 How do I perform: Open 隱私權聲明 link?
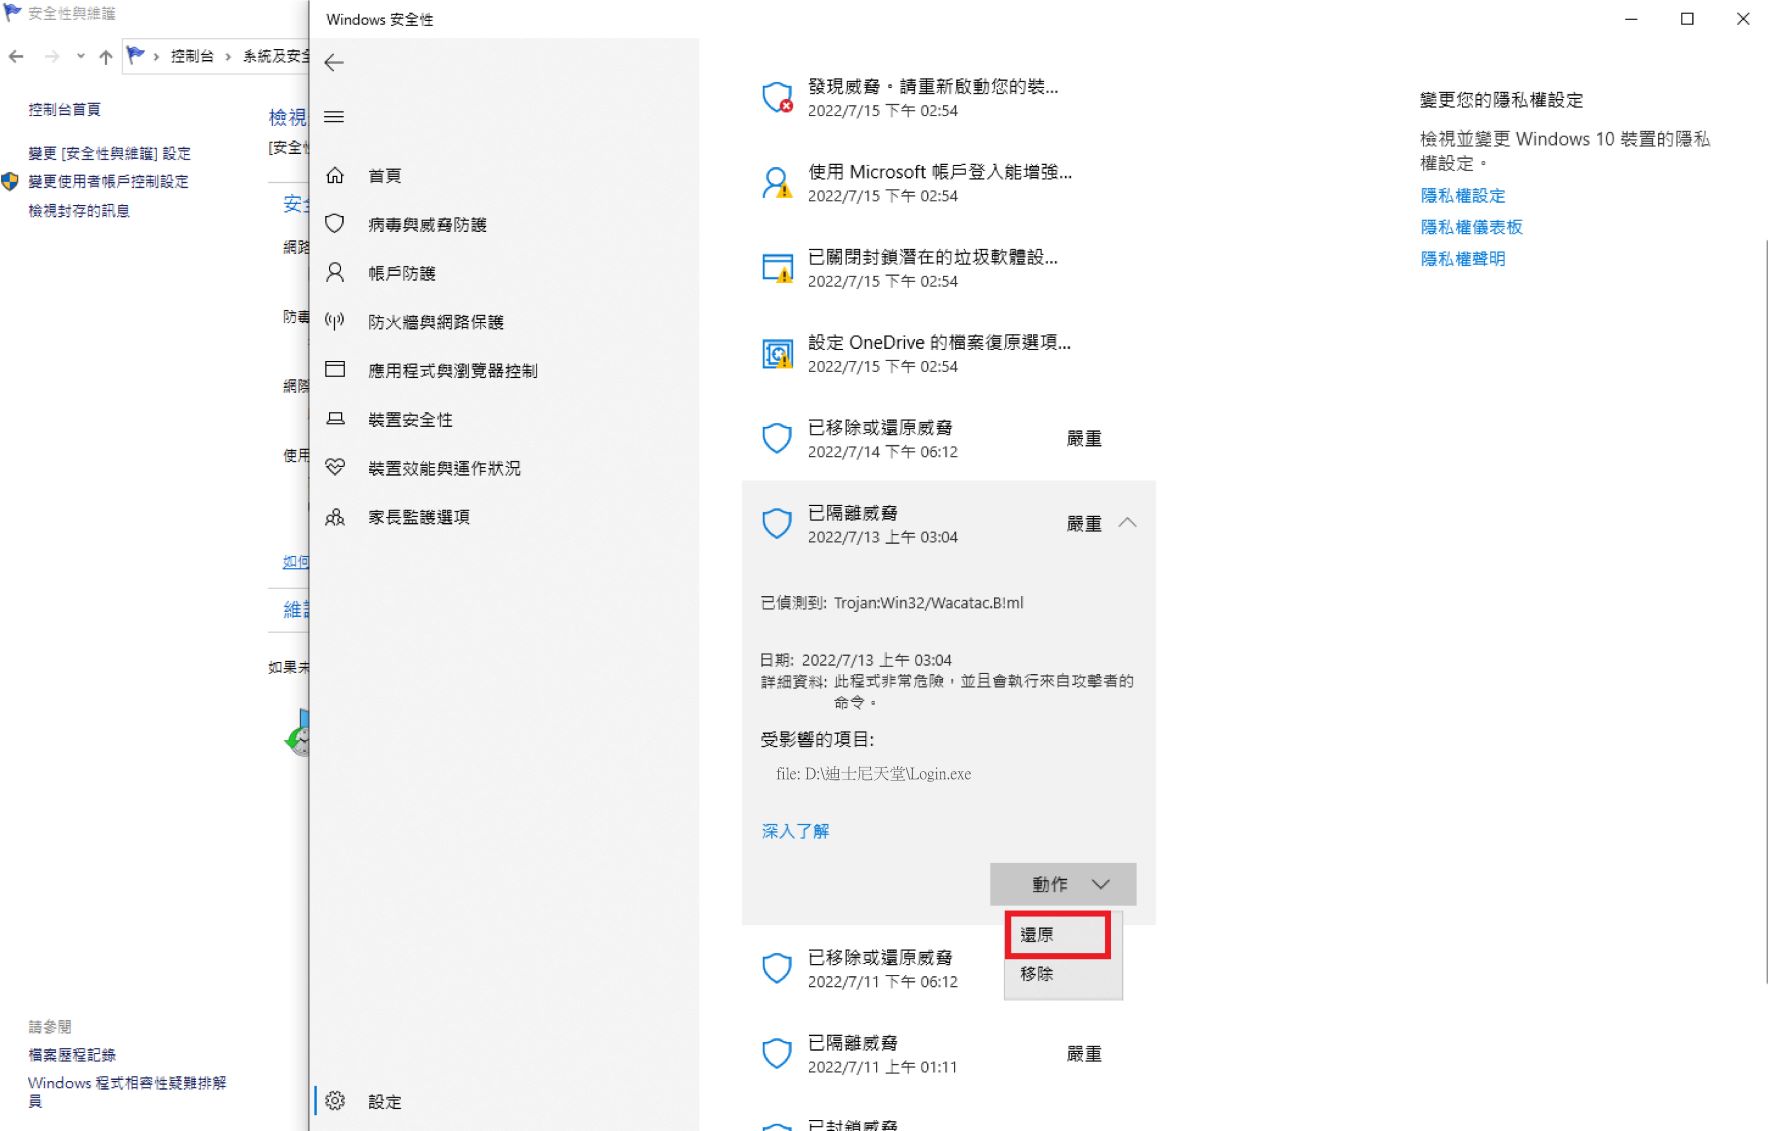click(x=1463, y=259)
